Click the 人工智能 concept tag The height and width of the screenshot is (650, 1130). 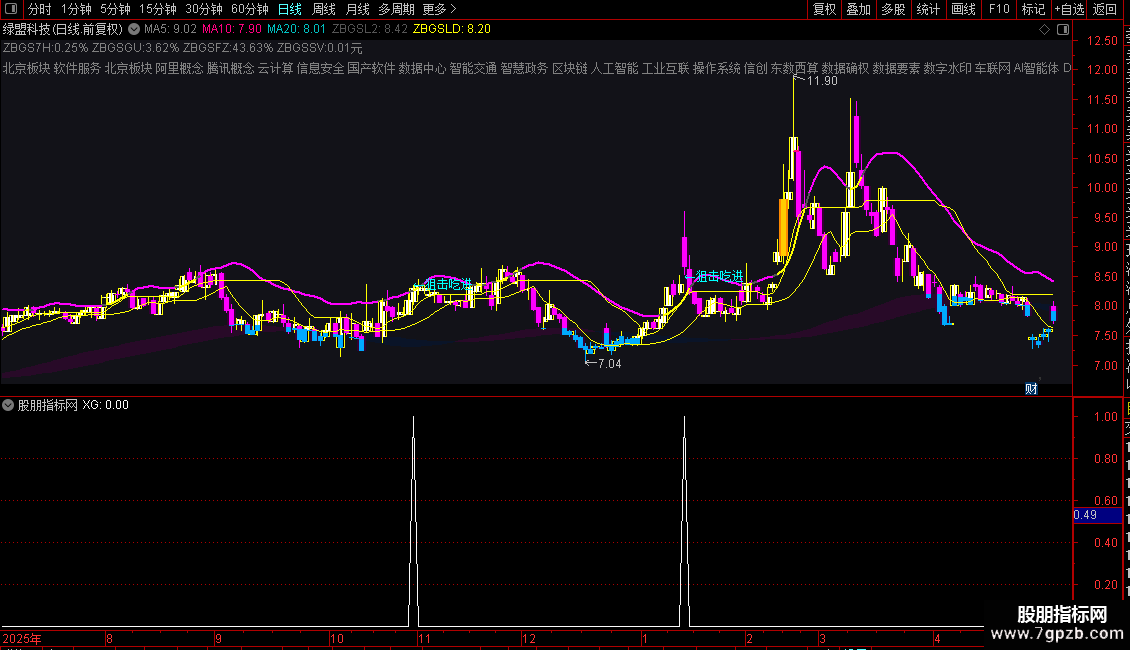pos(614,68)
